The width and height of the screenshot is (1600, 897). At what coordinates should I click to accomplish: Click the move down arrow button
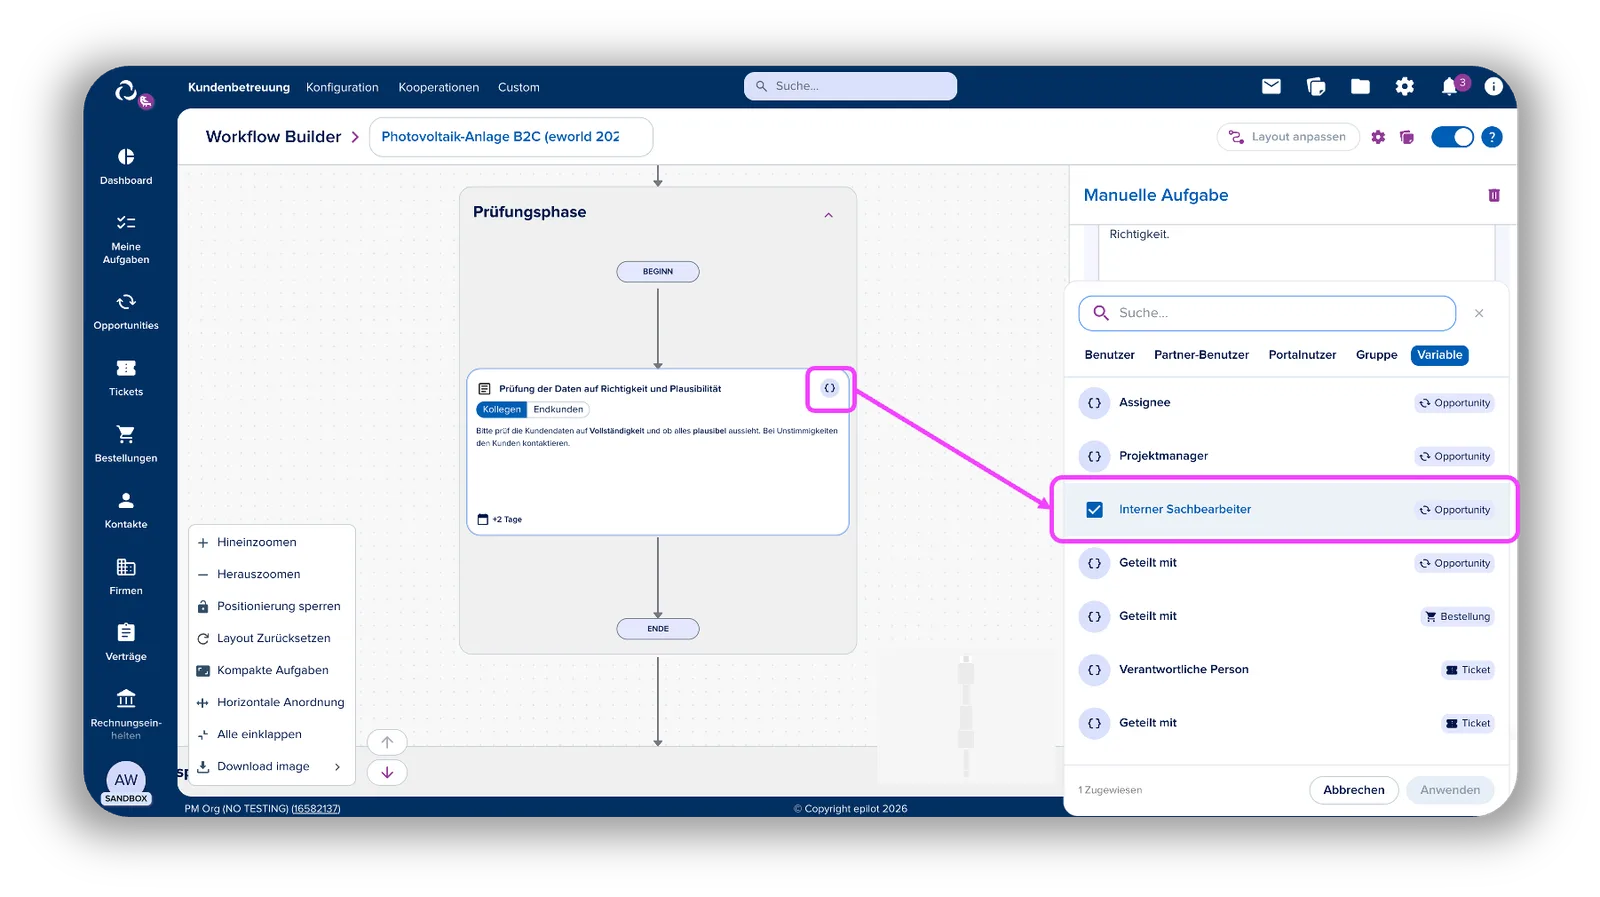(x=387, y=772)
